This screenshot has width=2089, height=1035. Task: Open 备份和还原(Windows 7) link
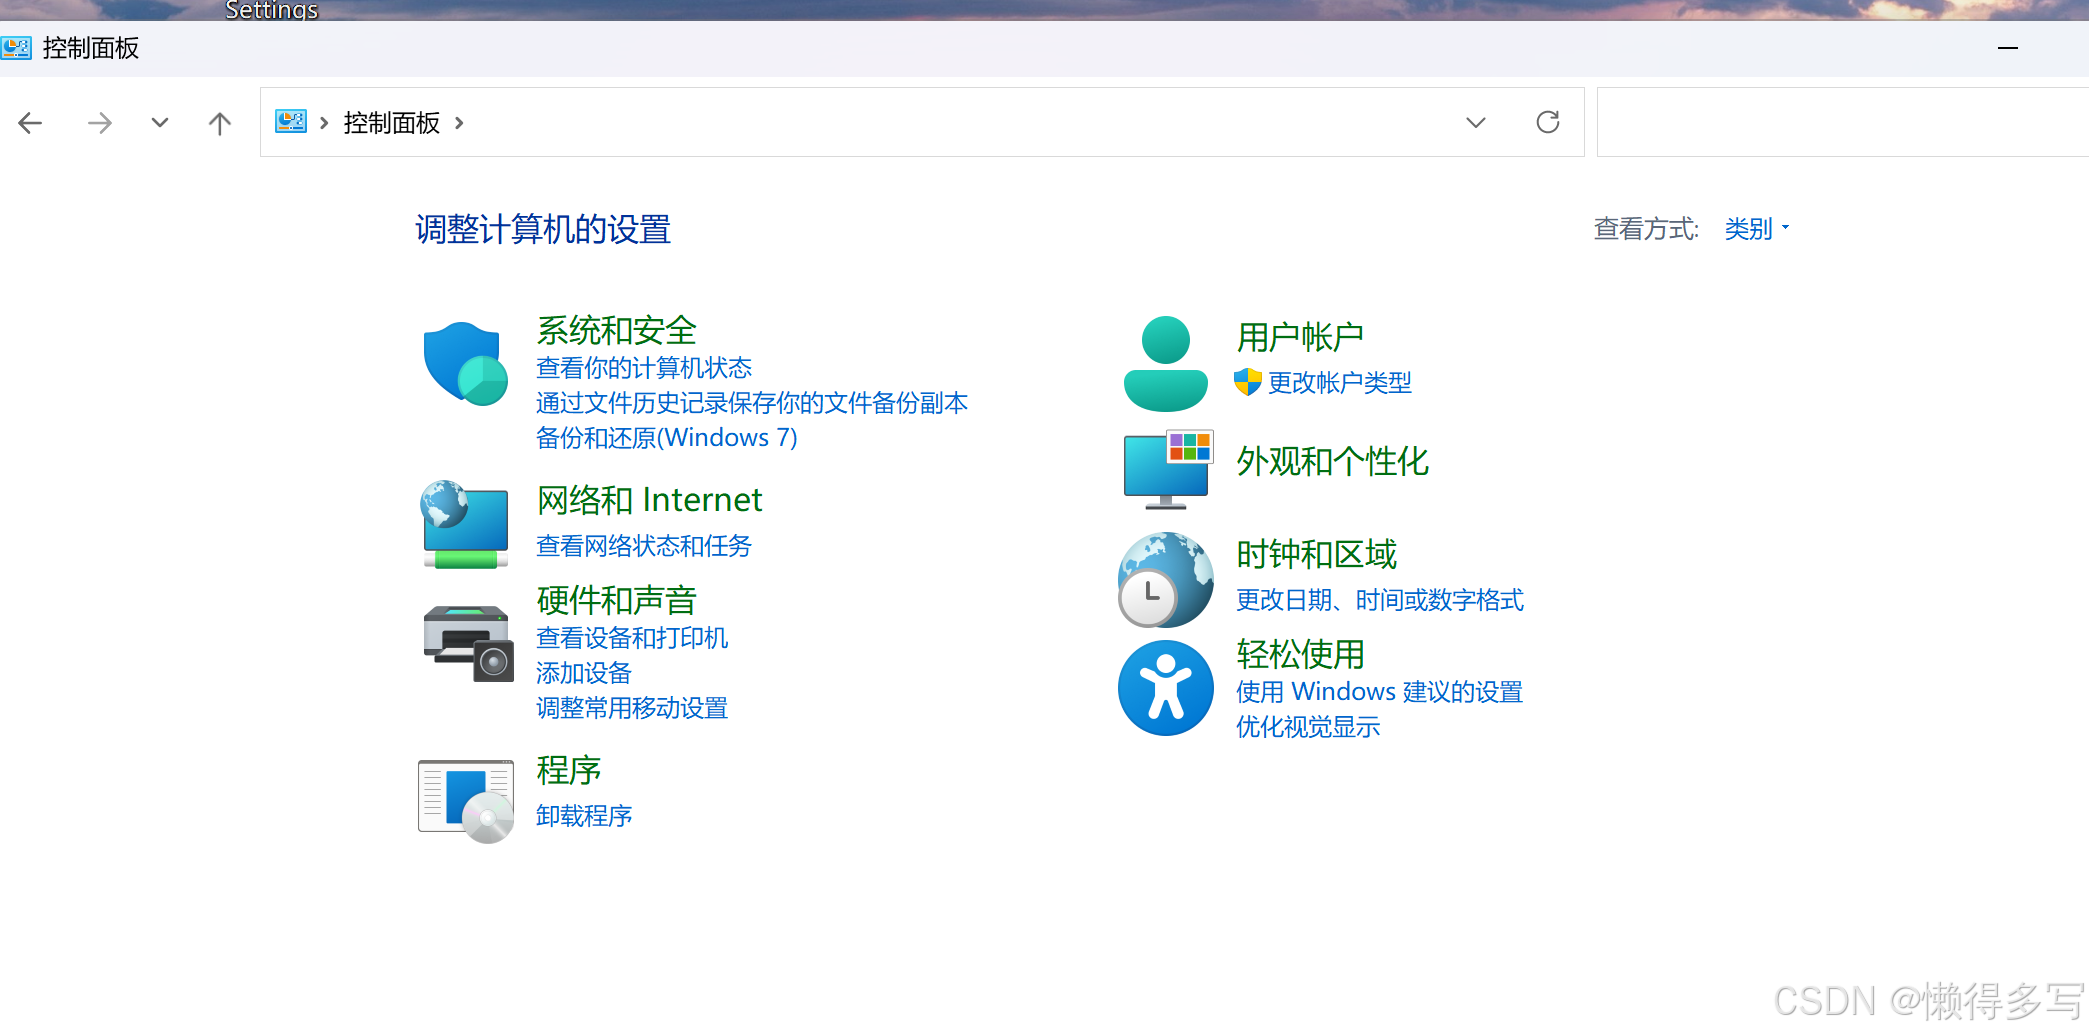(x=667, y=438)
